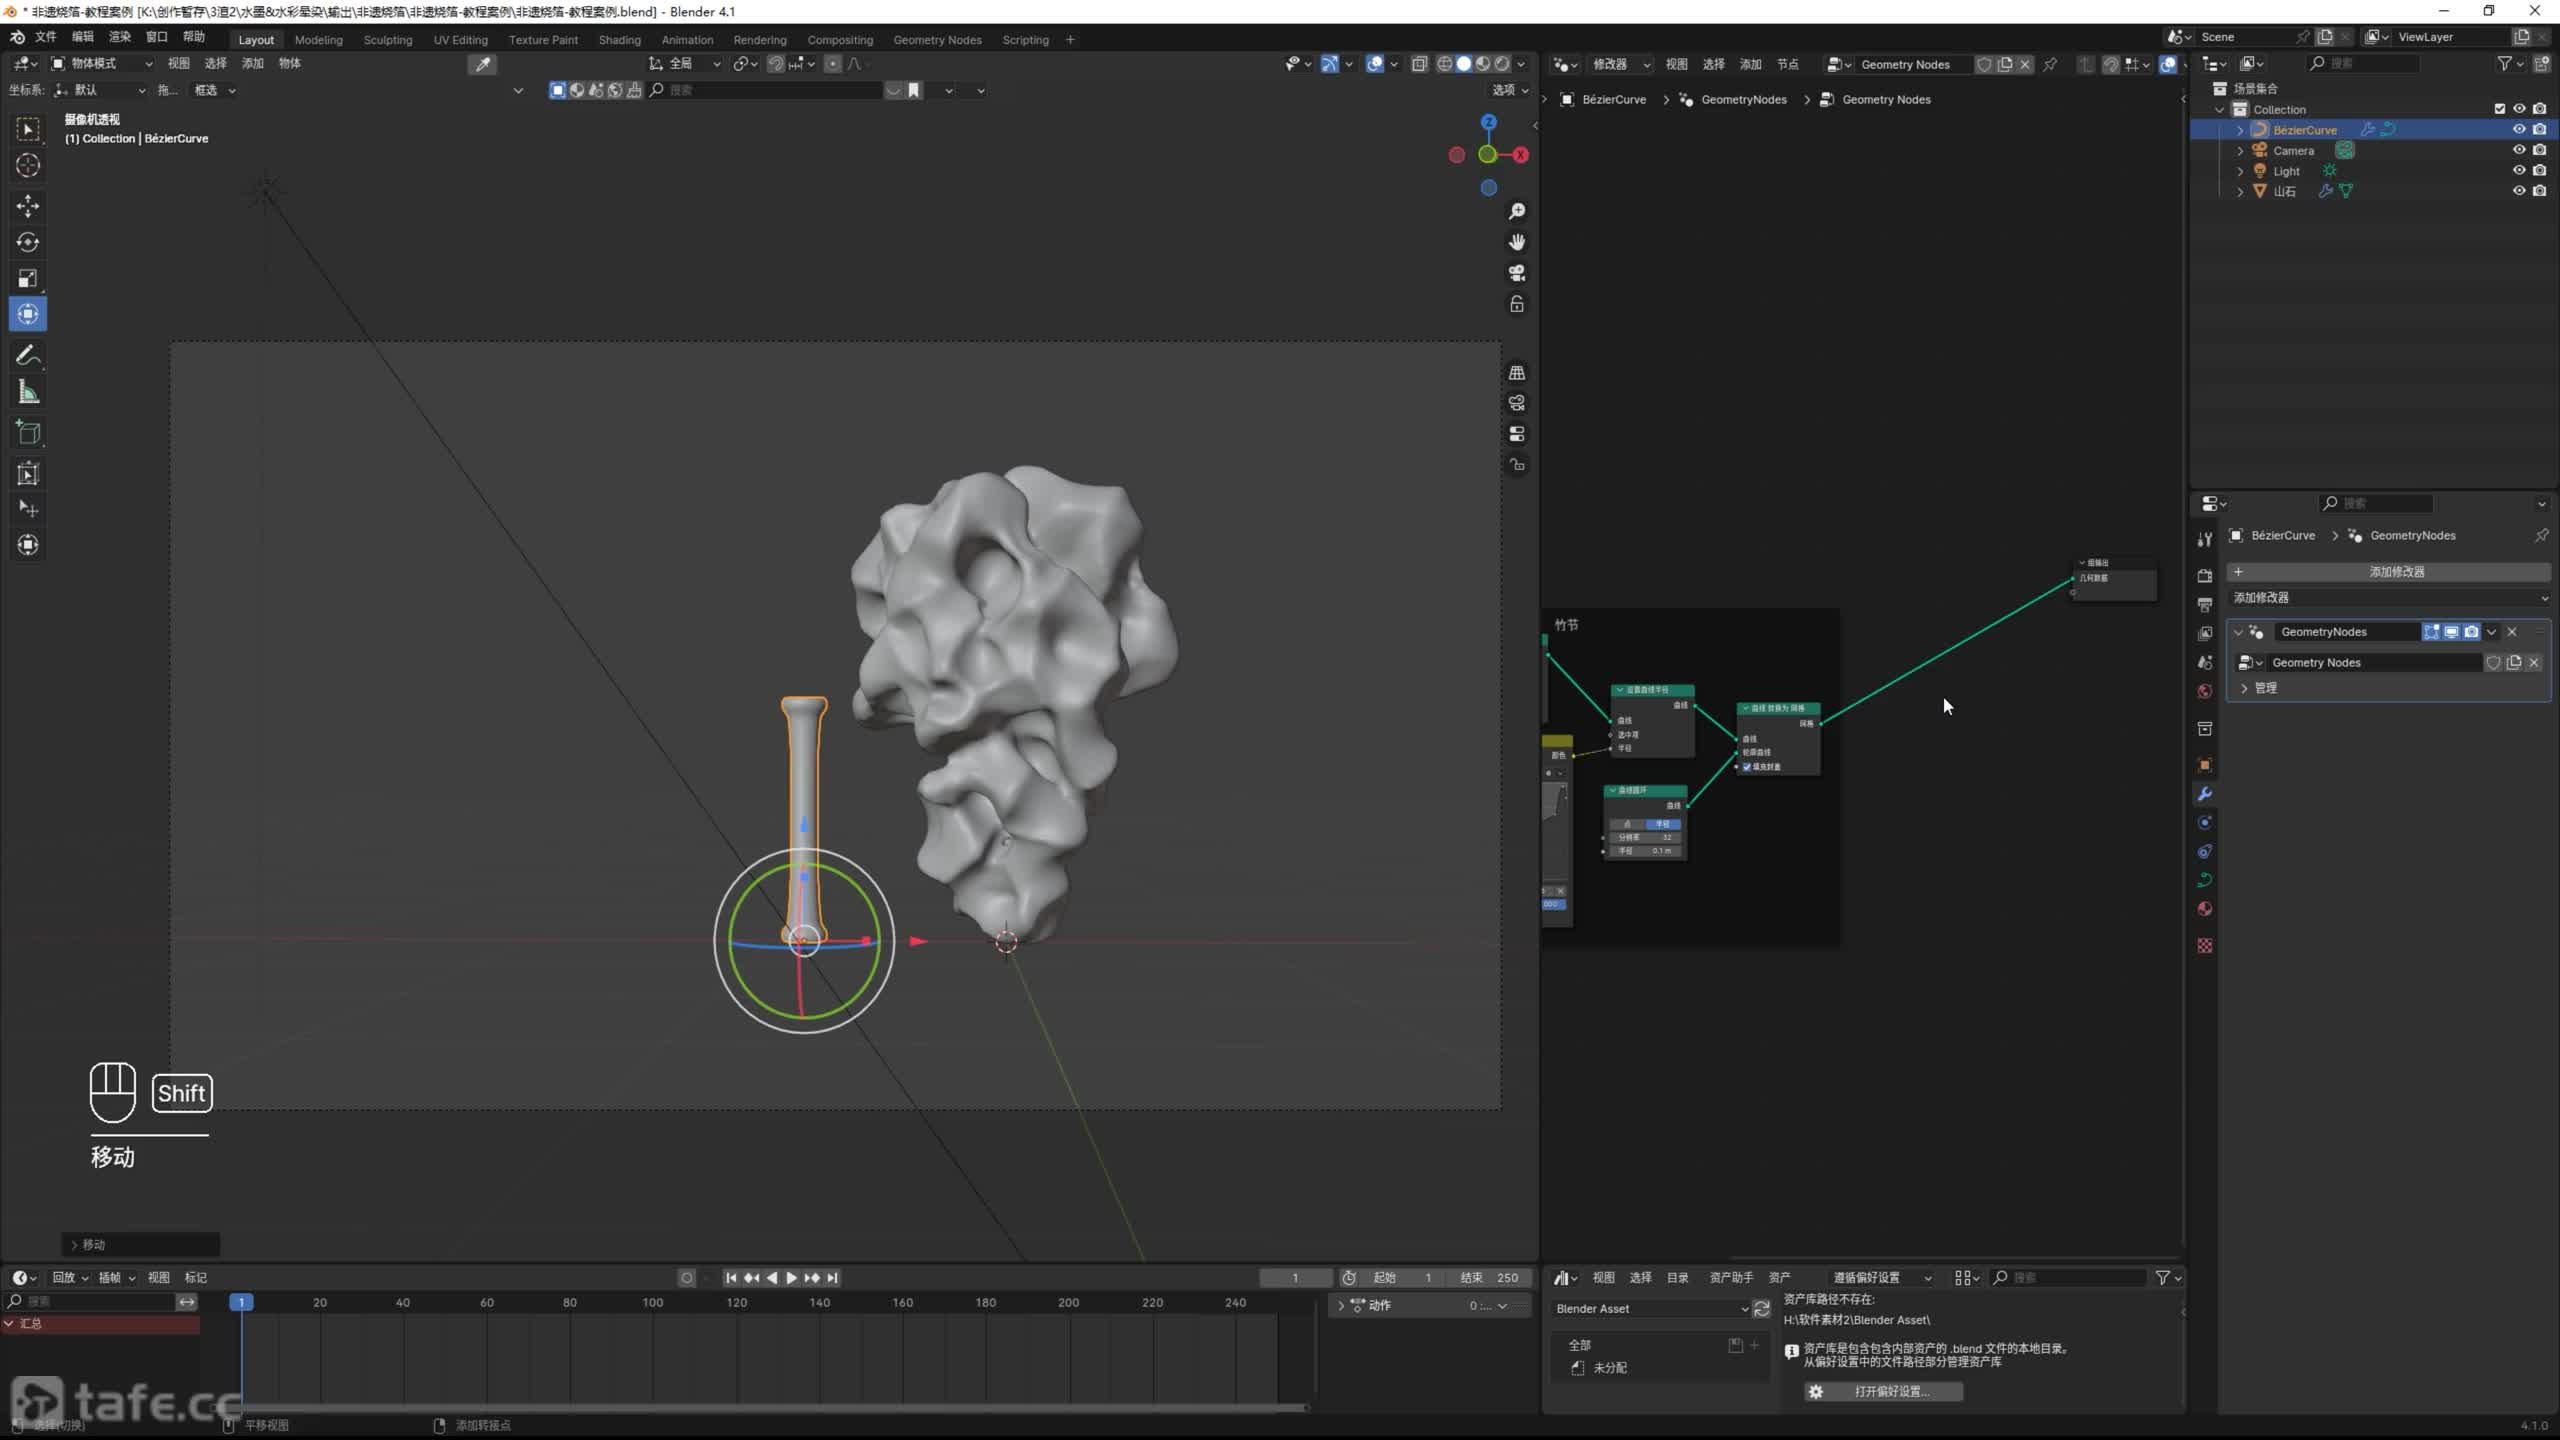Open the Modifiers wrench tab in Properties
The width and height of the screenshot is (2560, 1440).
2204,794
